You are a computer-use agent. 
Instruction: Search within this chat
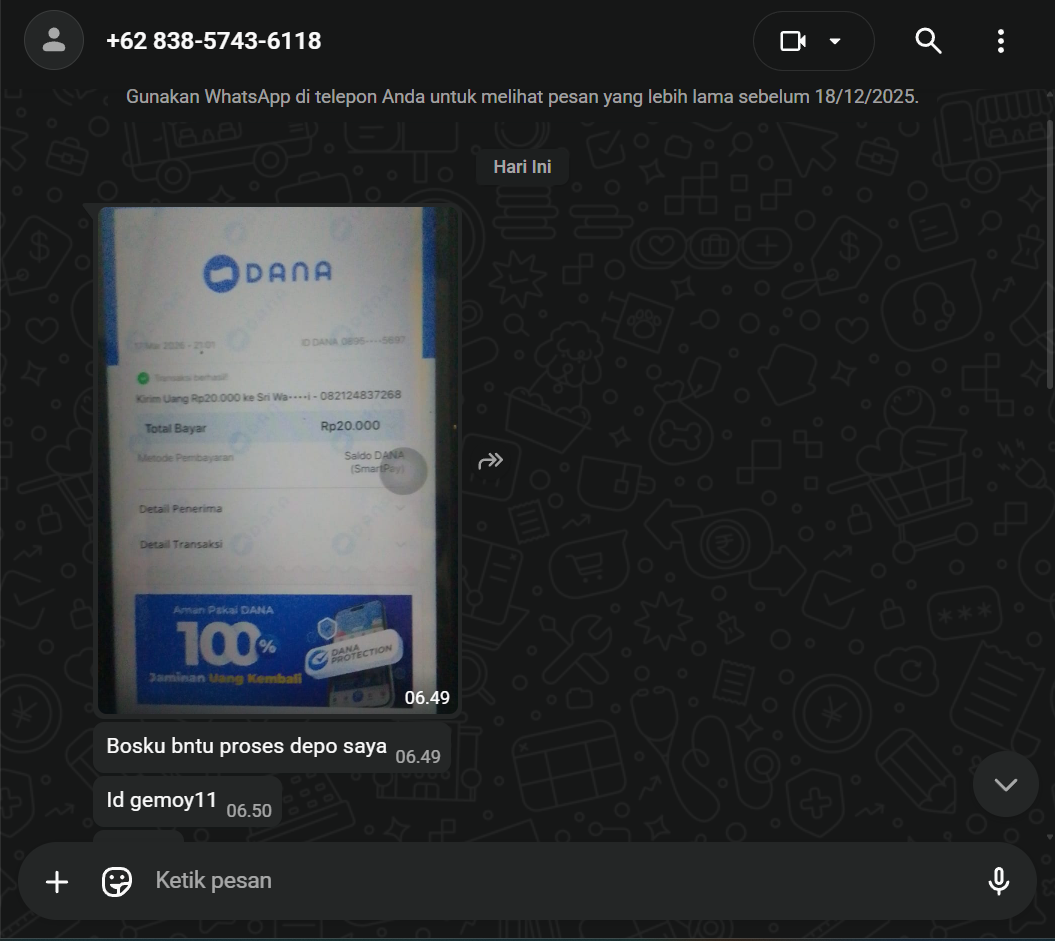coord(928,41)
